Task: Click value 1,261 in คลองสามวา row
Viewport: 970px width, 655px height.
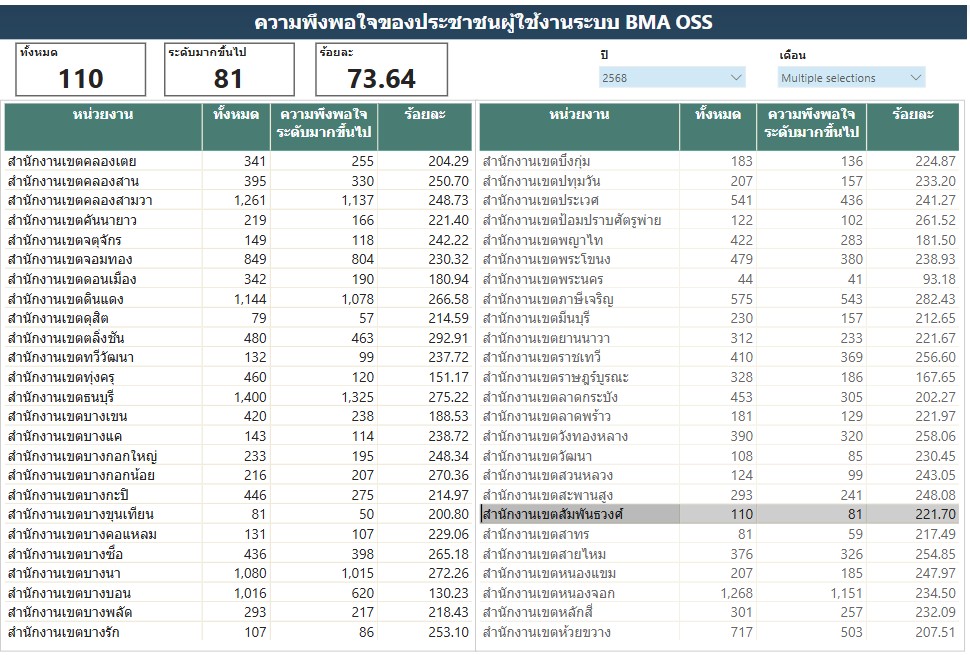Action: pyautogui.click(x=250, y=200)
